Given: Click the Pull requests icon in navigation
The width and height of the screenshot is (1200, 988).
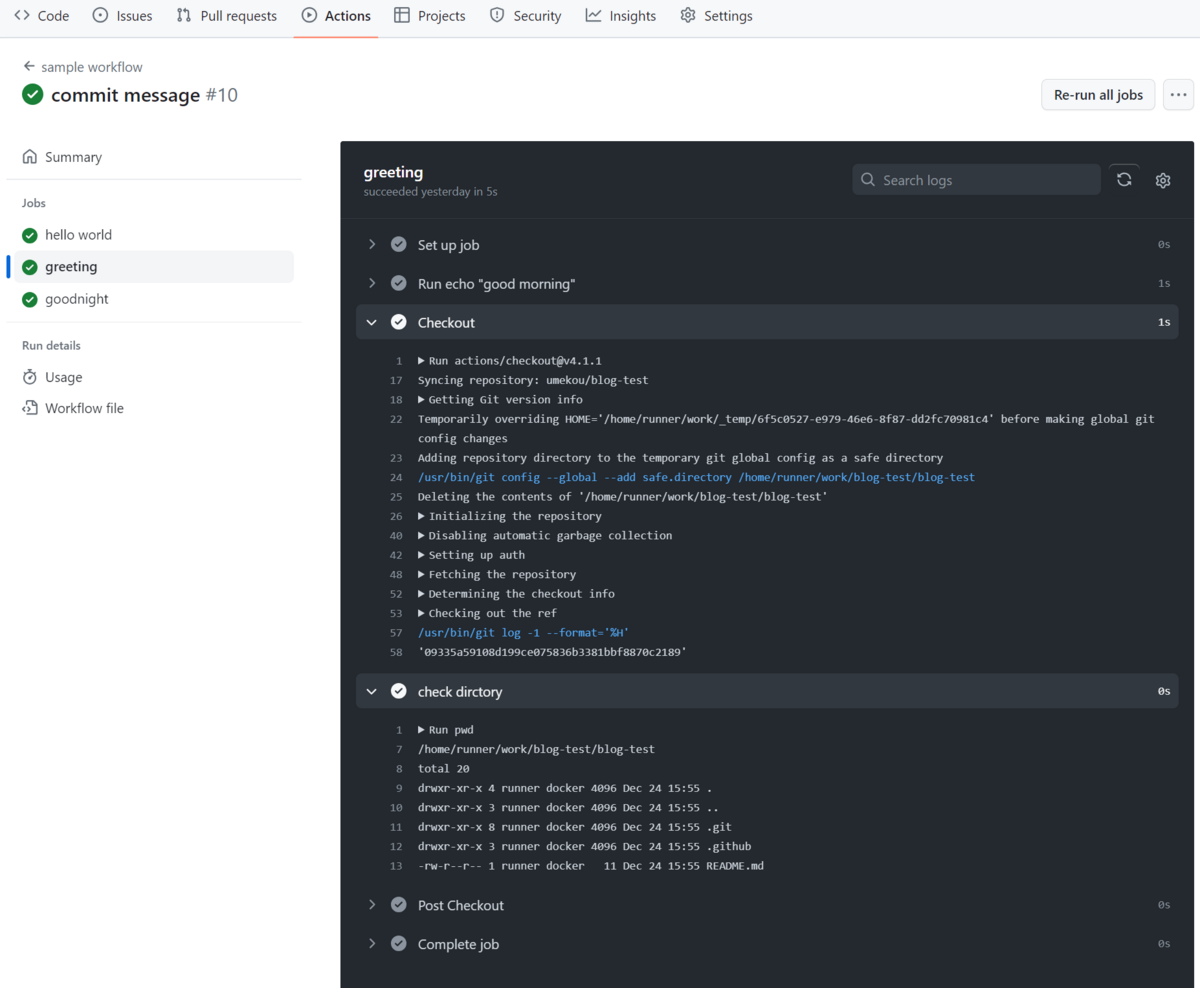Looking at the screenshot, I should [183, 15].
